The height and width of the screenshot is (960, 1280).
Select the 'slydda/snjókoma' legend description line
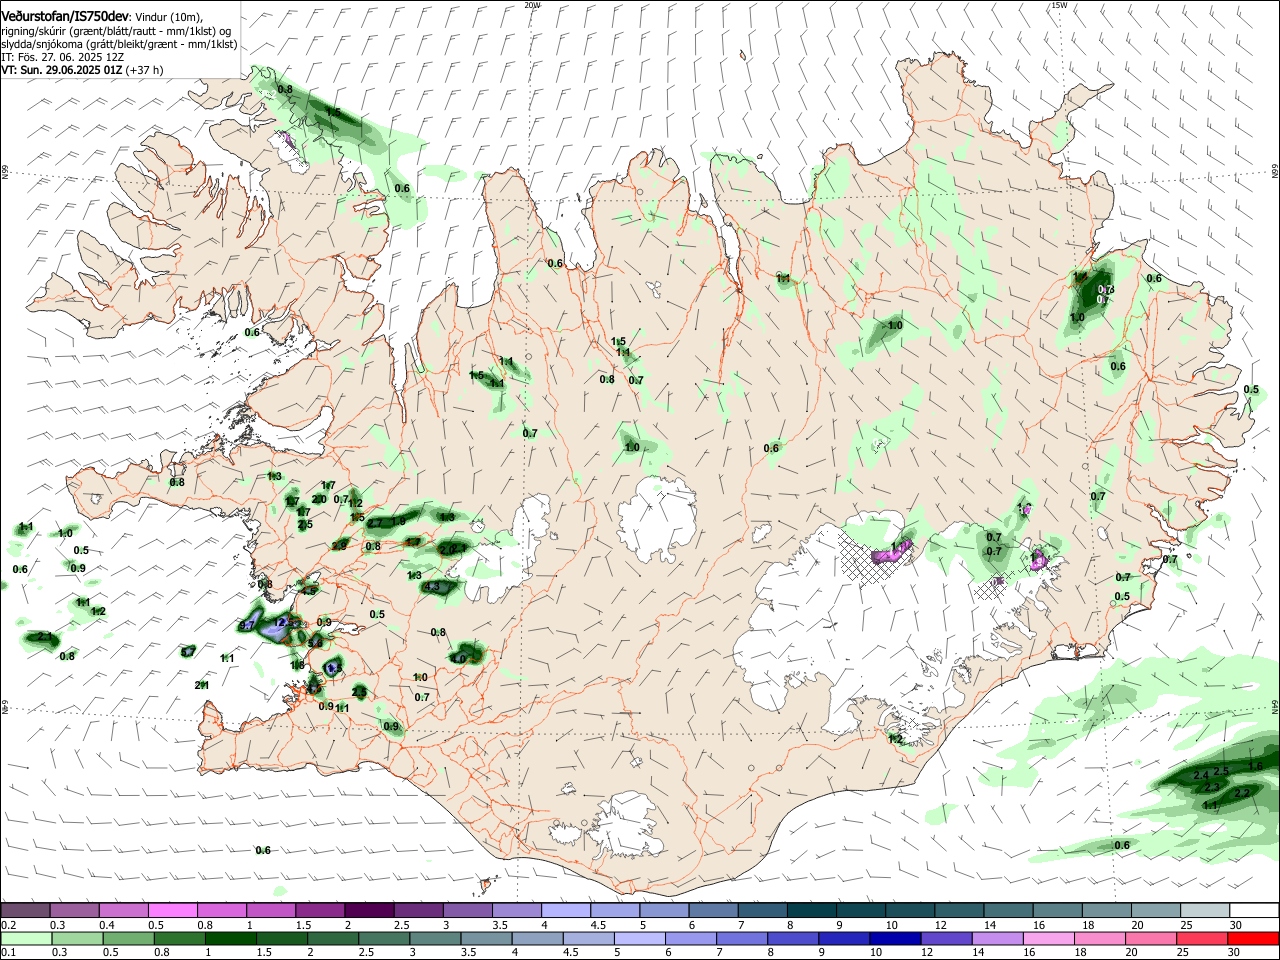click(119, 44)
